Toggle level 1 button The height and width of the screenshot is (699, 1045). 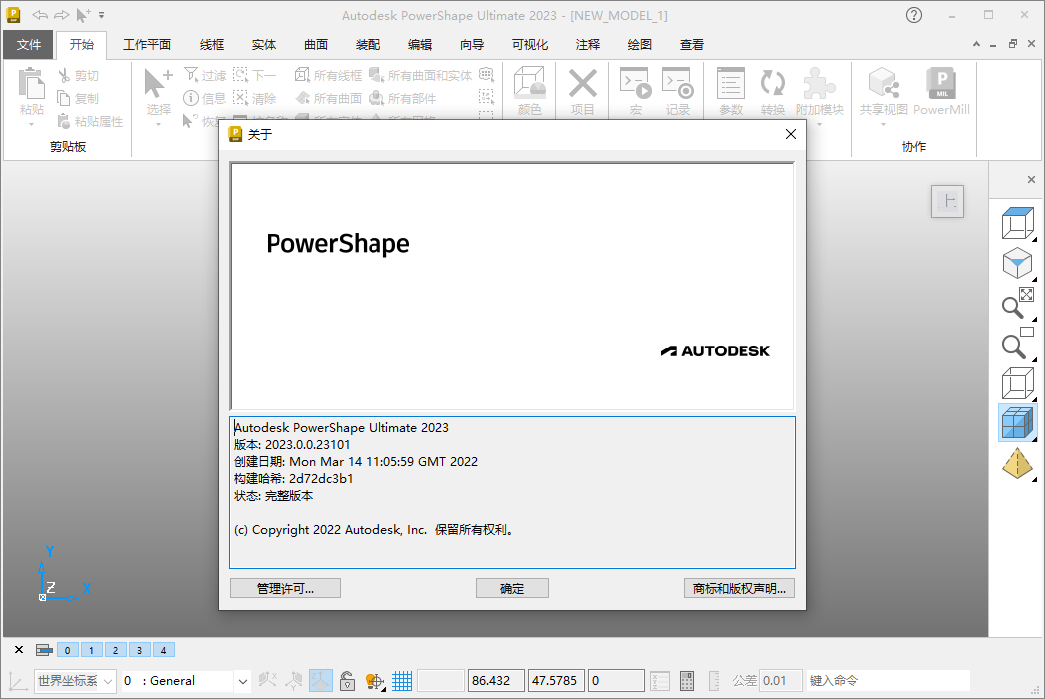click(x=91, y=650)
